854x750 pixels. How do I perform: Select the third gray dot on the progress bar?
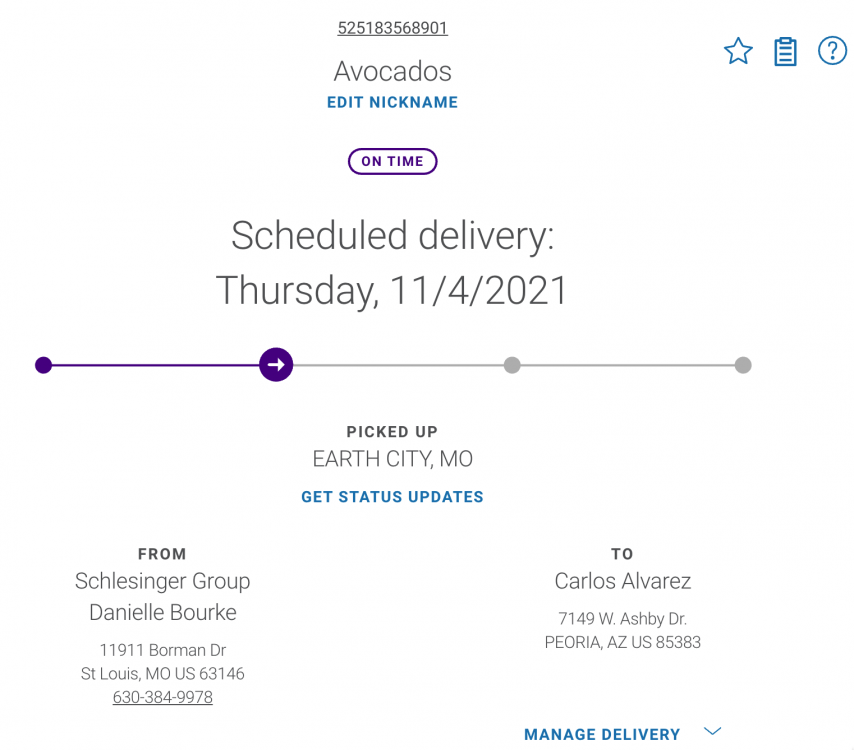[512, 365]
